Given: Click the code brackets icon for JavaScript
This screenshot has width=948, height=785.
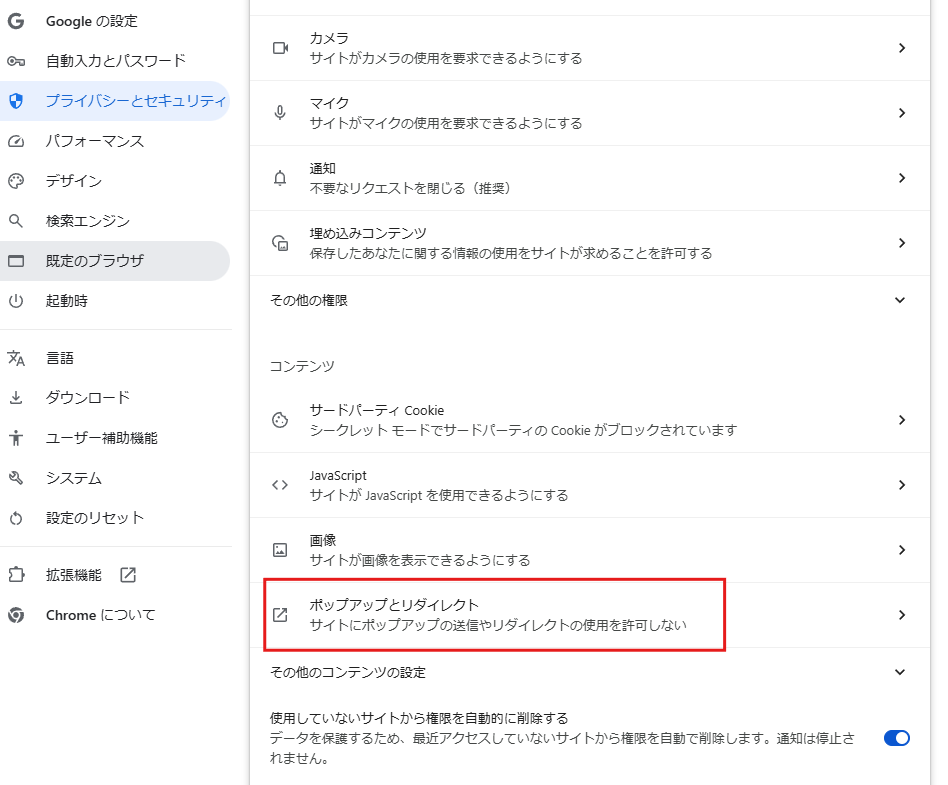Looking at the screenshot, I should (x=280, y=485).
